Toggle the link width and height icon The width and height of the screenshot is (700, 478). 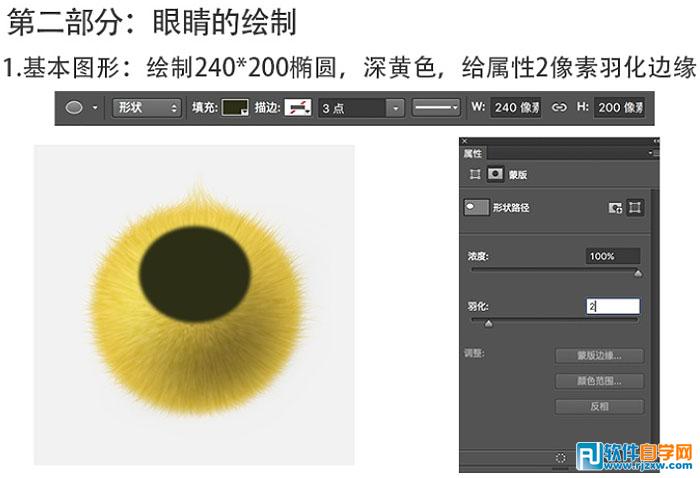coord(559,107)
